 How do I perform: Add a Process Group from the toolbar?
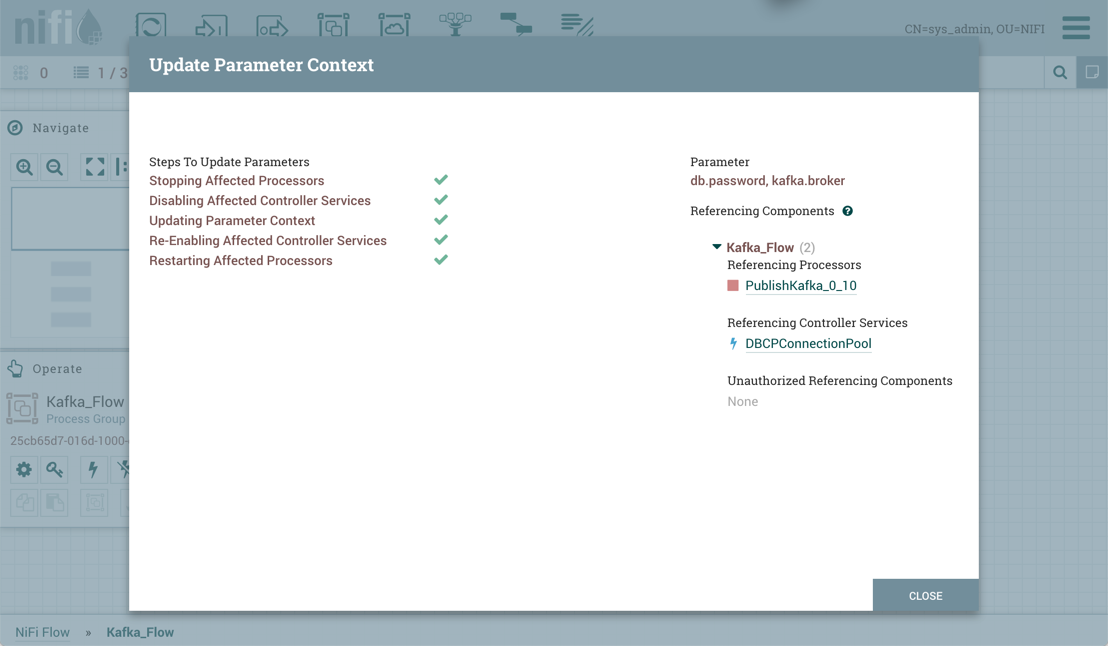tap(333, 27)
